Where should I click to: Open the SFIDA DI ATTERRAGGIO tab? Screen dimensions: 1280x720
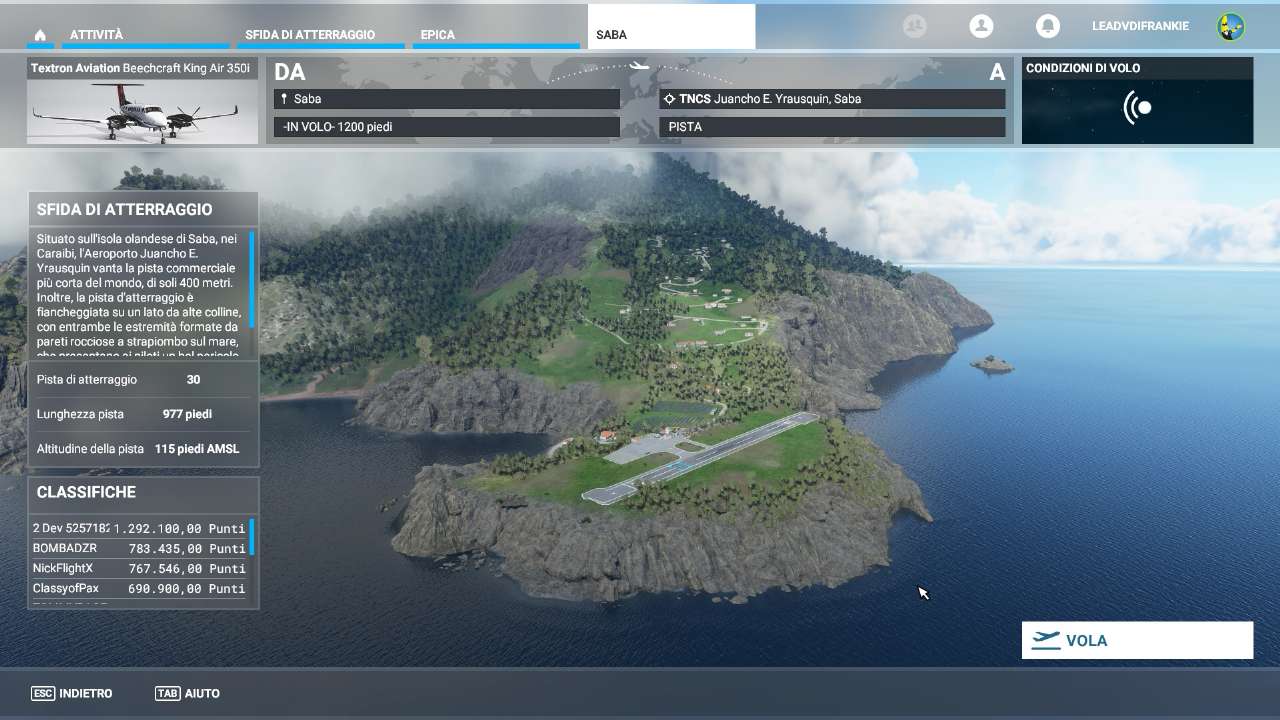[x=310, y=35]
